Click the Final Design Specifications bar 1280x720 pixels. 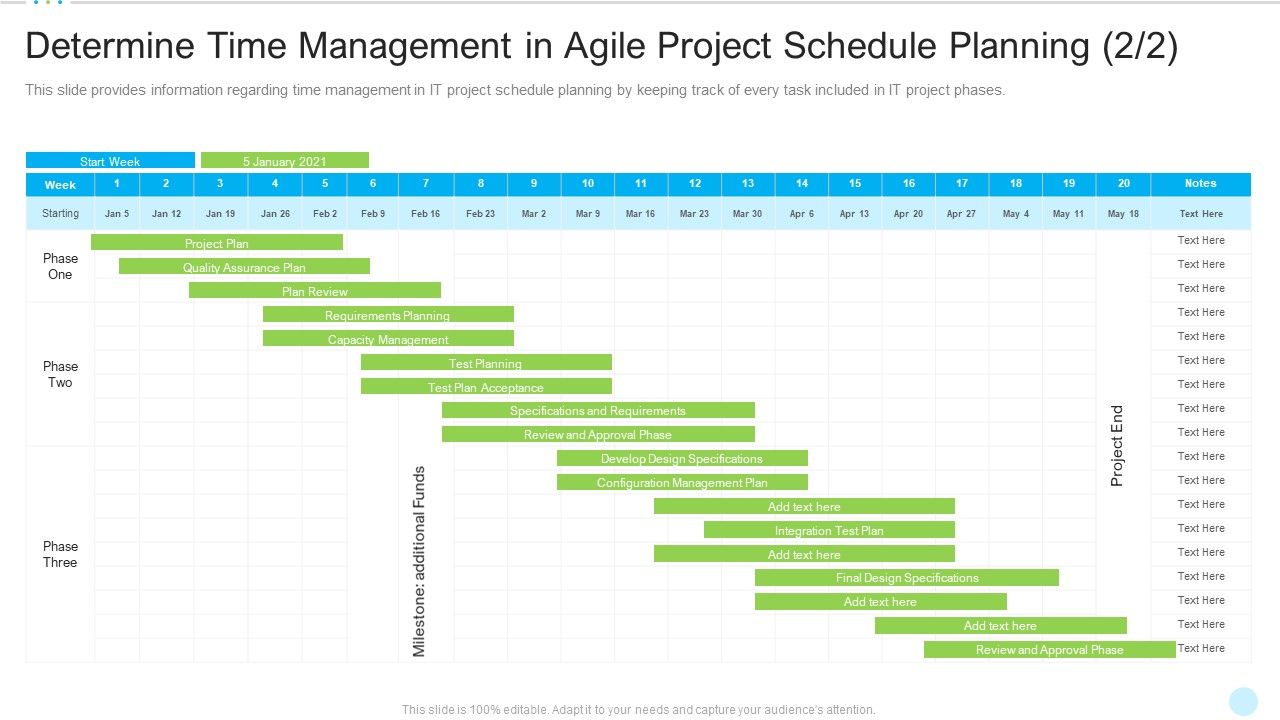point(907,577)
